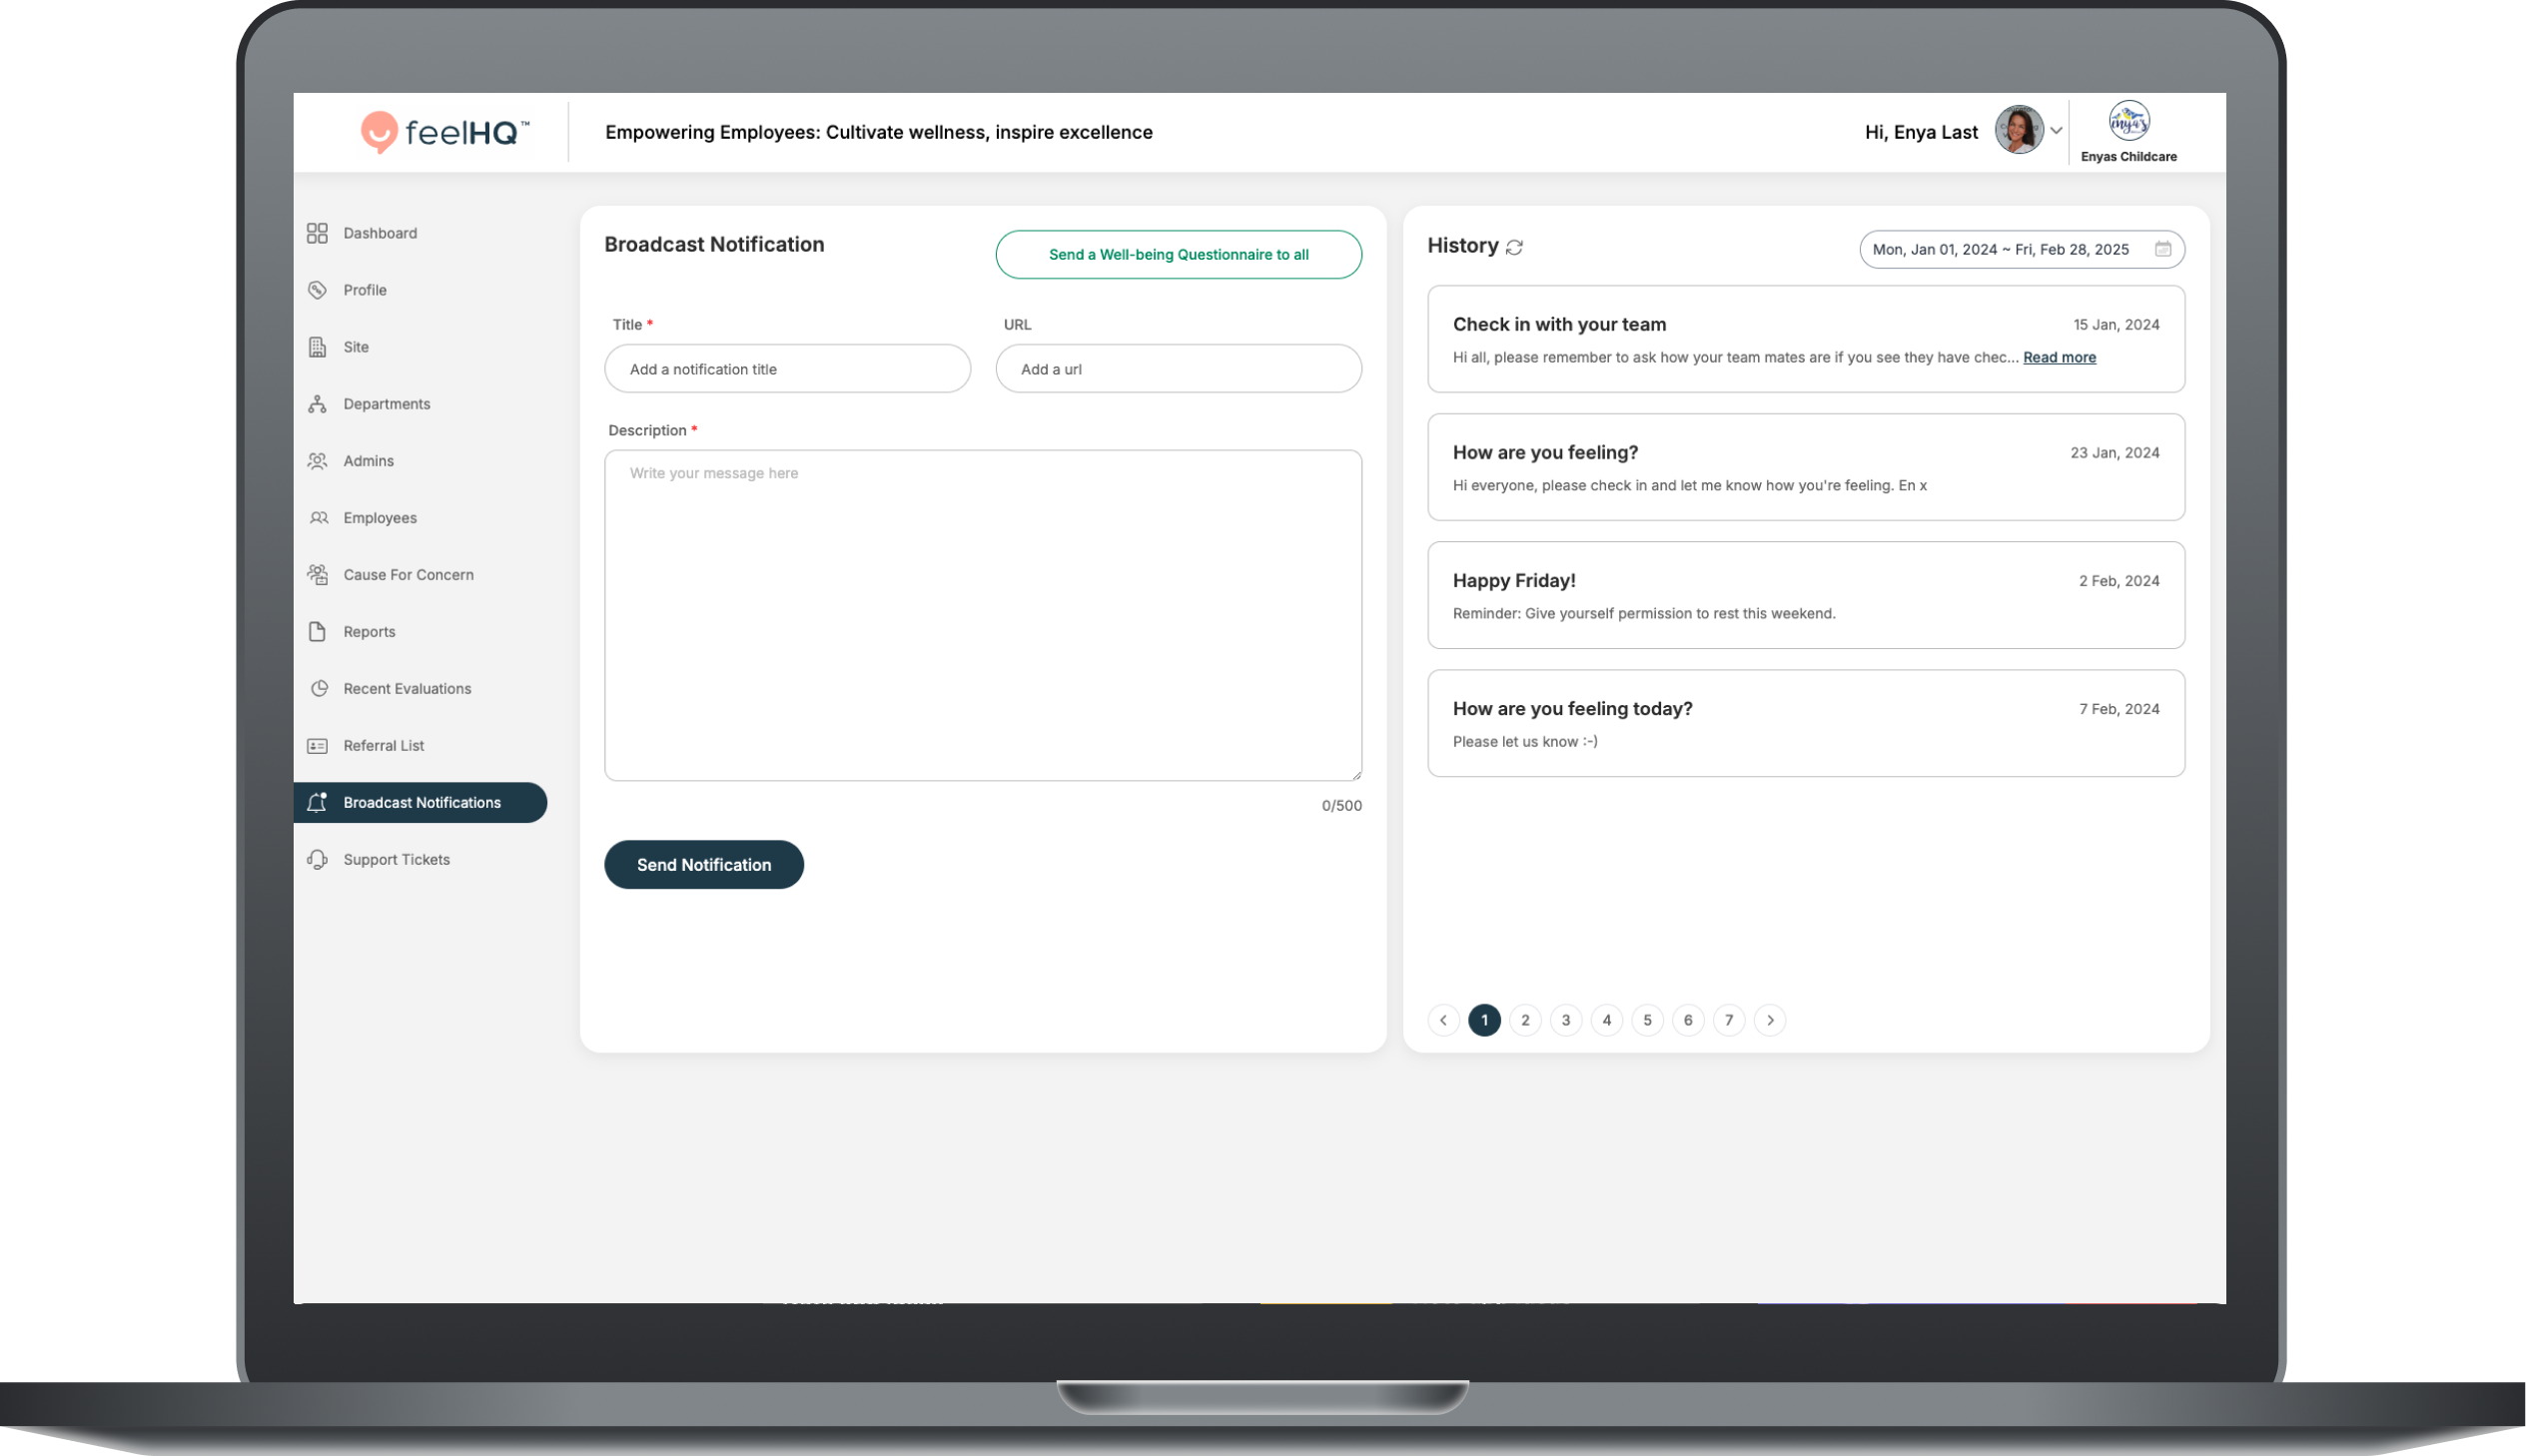2526x1456 pixels.
Task: Click the '7 Feb, 2024' date
Action: [2119, 709]
